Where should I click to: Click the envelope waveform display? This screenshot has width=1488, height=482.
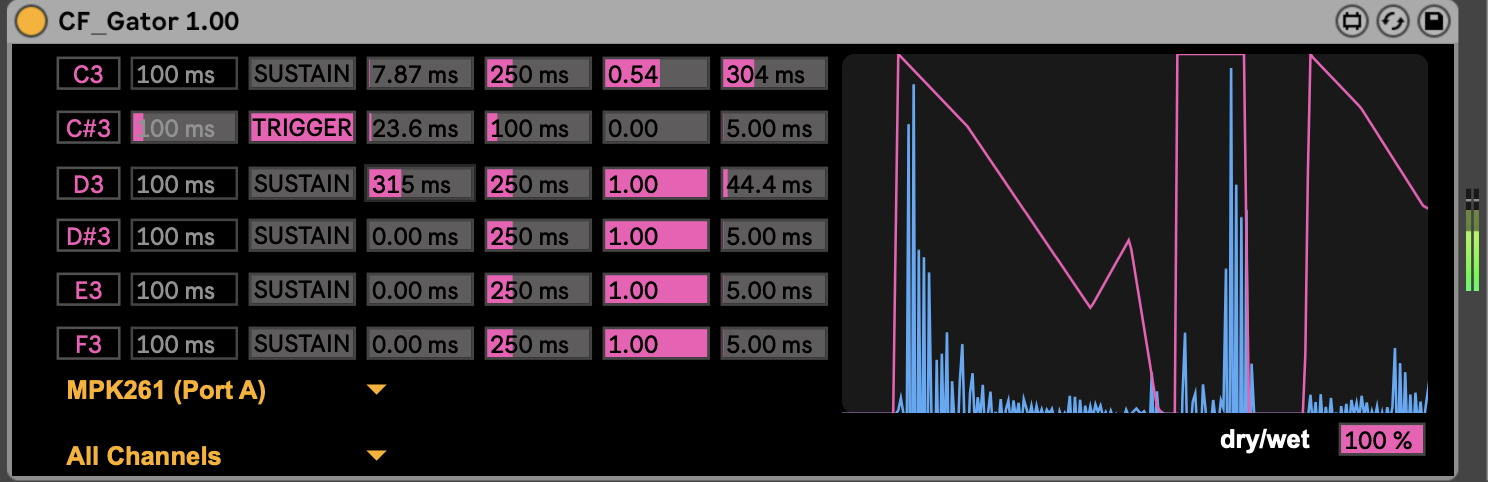click(x=1134, y=233)
